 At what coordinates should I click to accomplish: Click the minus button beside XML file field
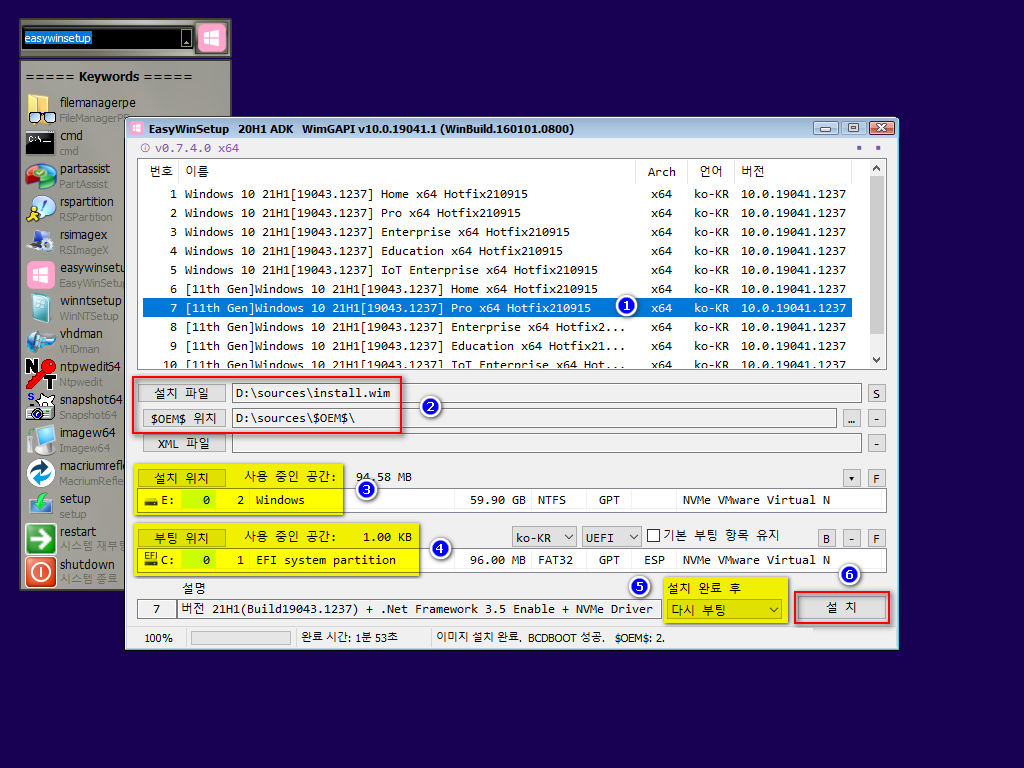[x=876, y=444]
